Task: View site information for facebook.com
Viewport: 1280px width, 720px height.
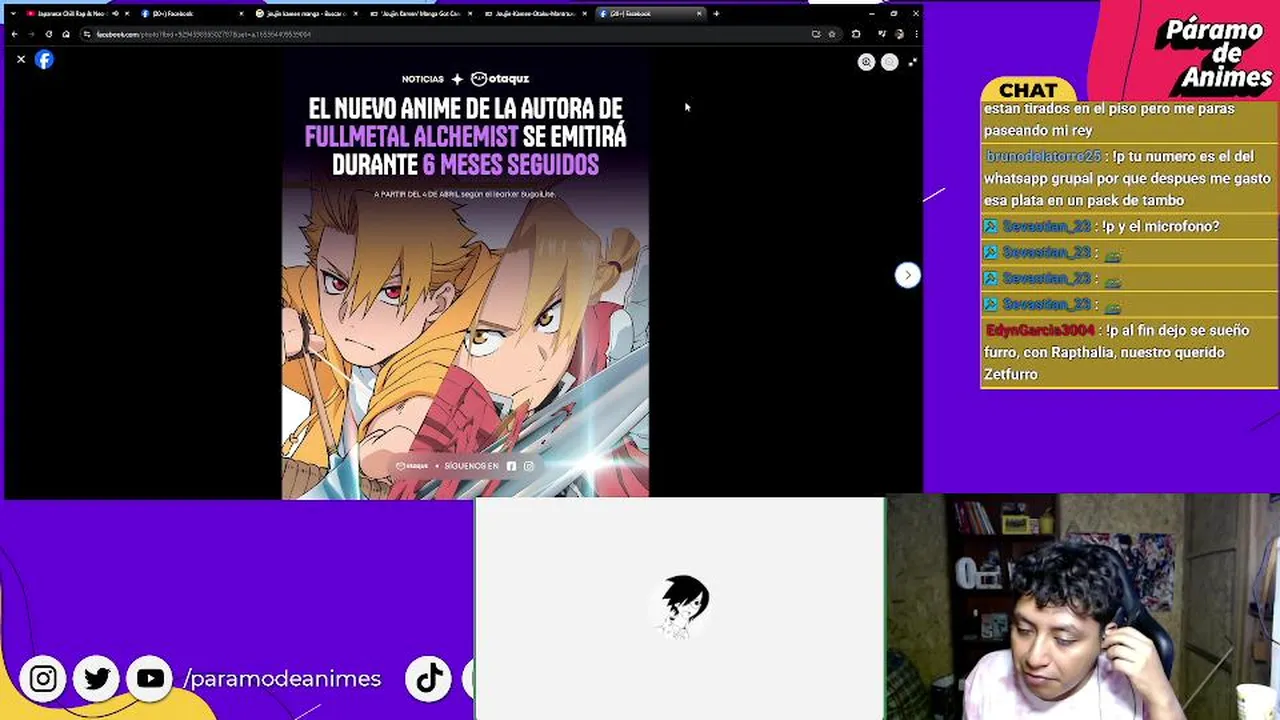Action: (x=87, y=34)
